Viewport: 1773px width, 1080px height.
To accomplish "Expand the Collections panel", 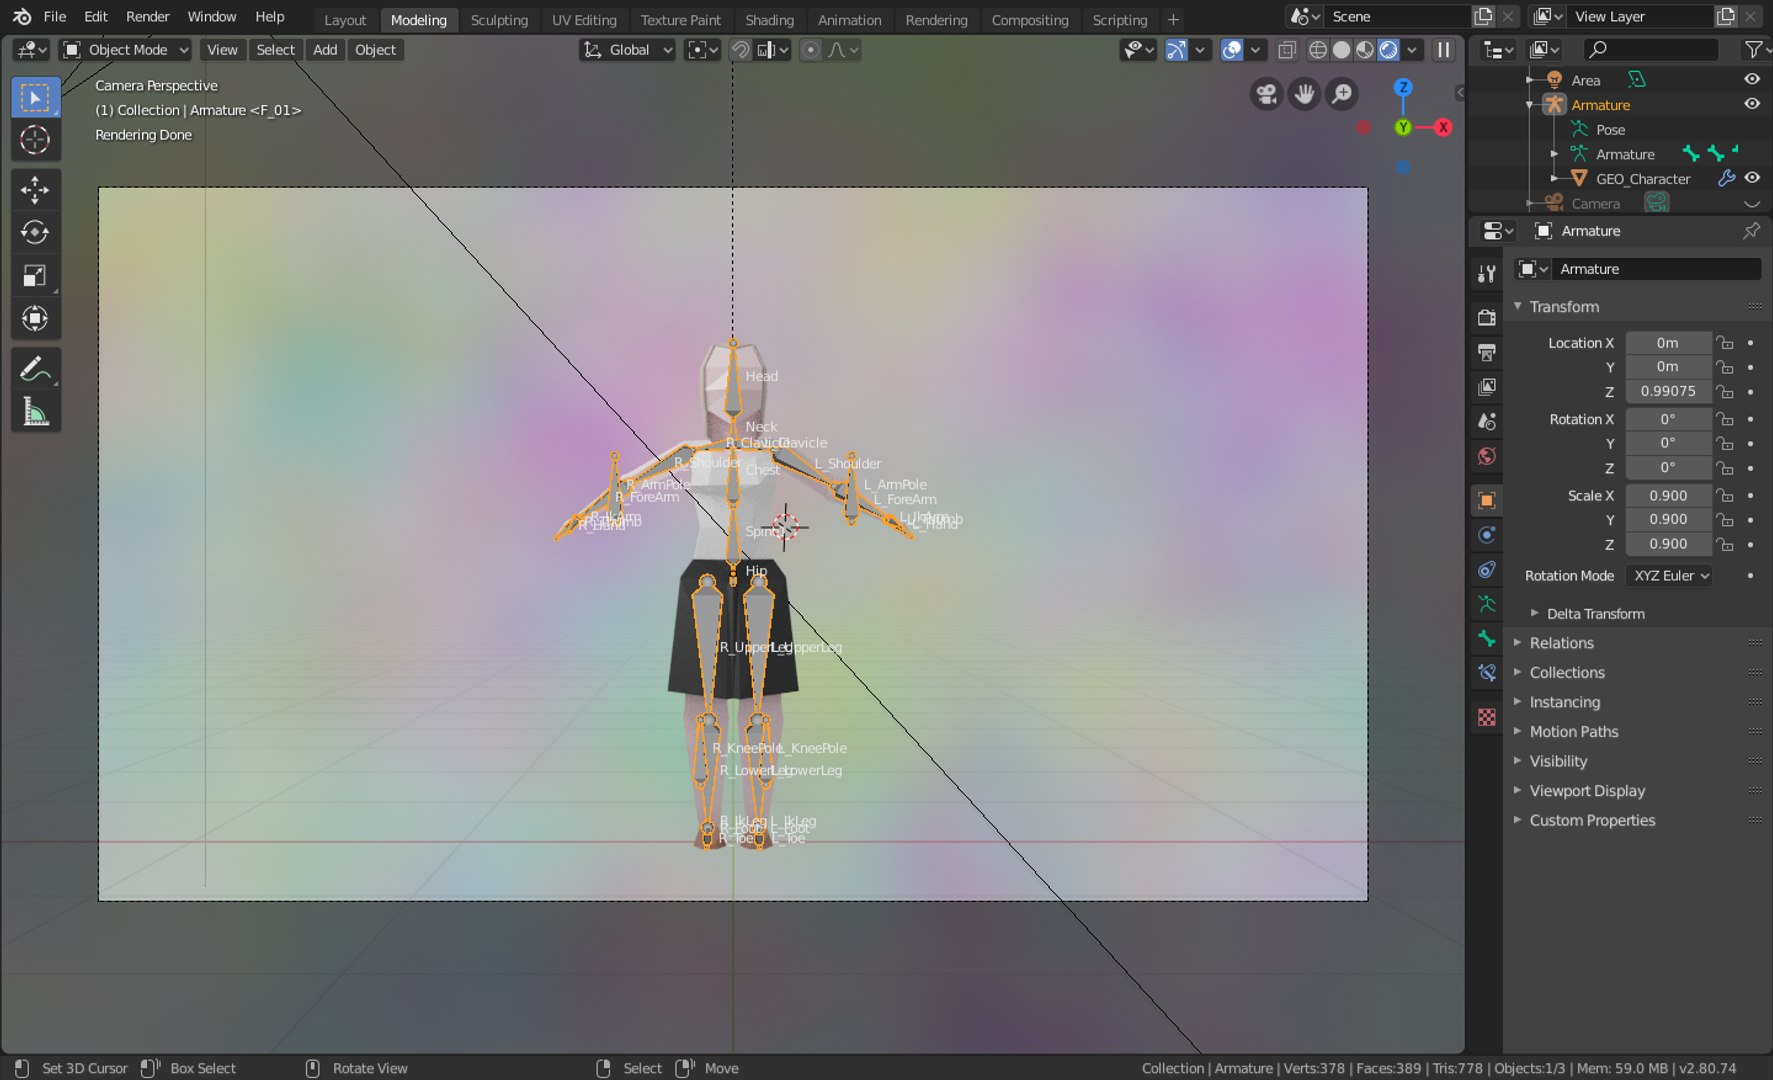I will pos(1566,673).
